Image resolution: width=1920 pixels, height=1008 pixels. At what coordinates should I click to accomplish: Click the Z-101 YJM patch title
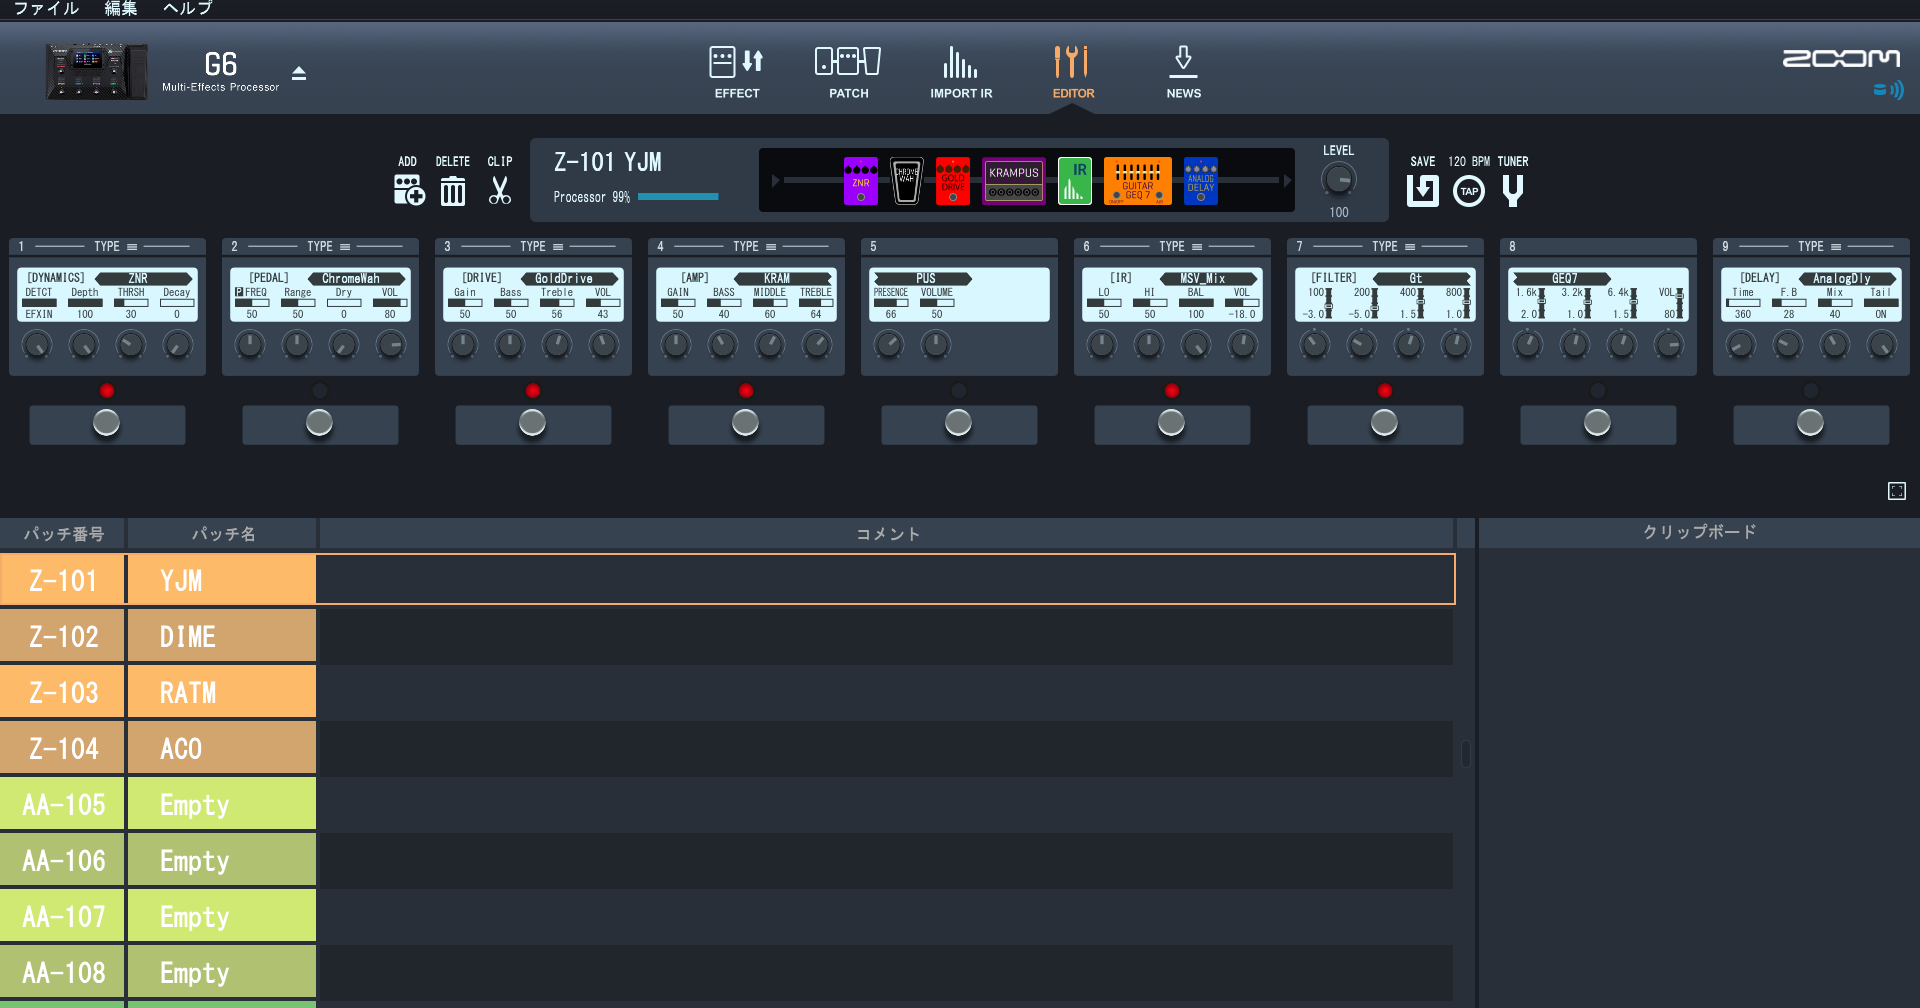pos(608,162)
